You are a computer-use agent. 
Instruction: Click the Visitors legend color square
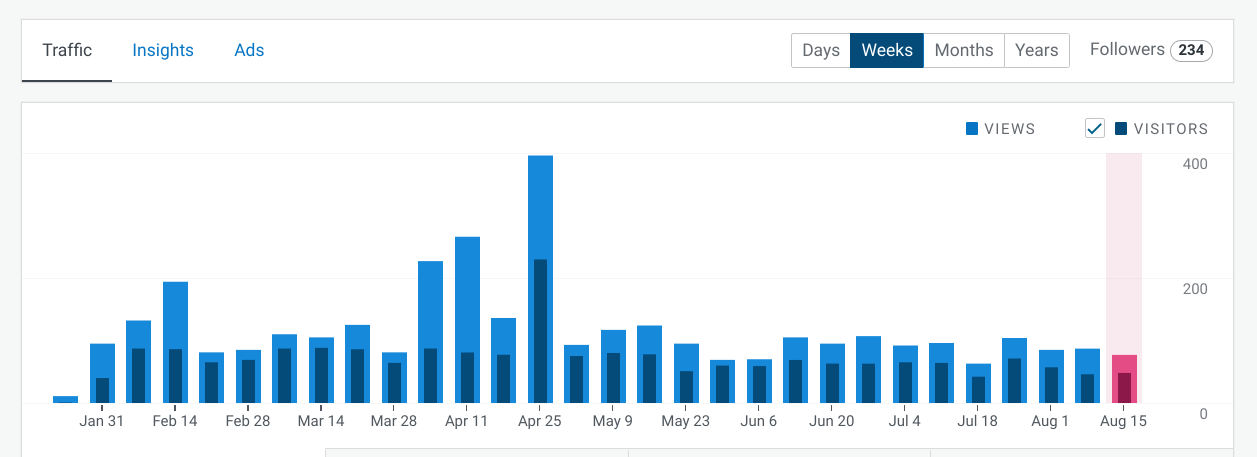click(1121, 128)
